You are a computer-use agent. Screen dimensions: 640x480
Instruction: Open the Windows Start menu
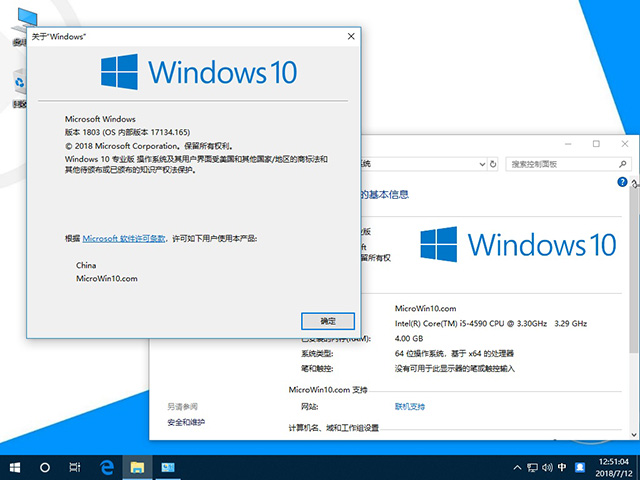click(15, 467)
